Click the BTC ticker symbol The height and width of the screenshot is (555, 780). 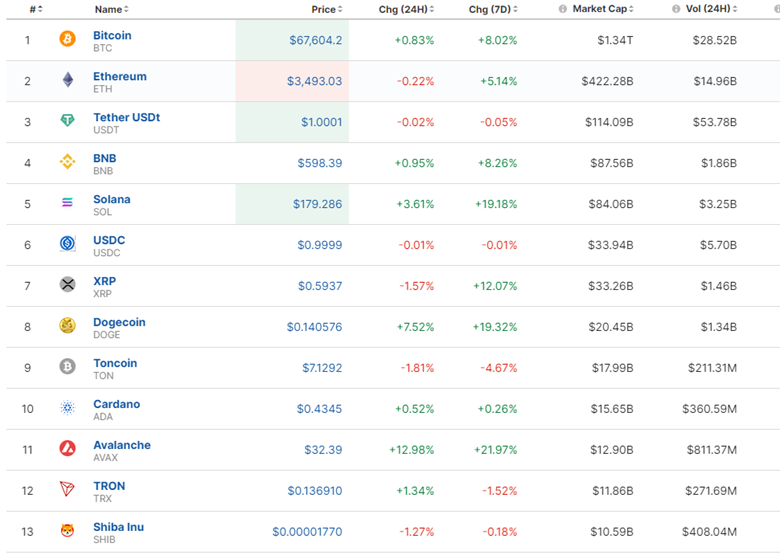(102, 48)
